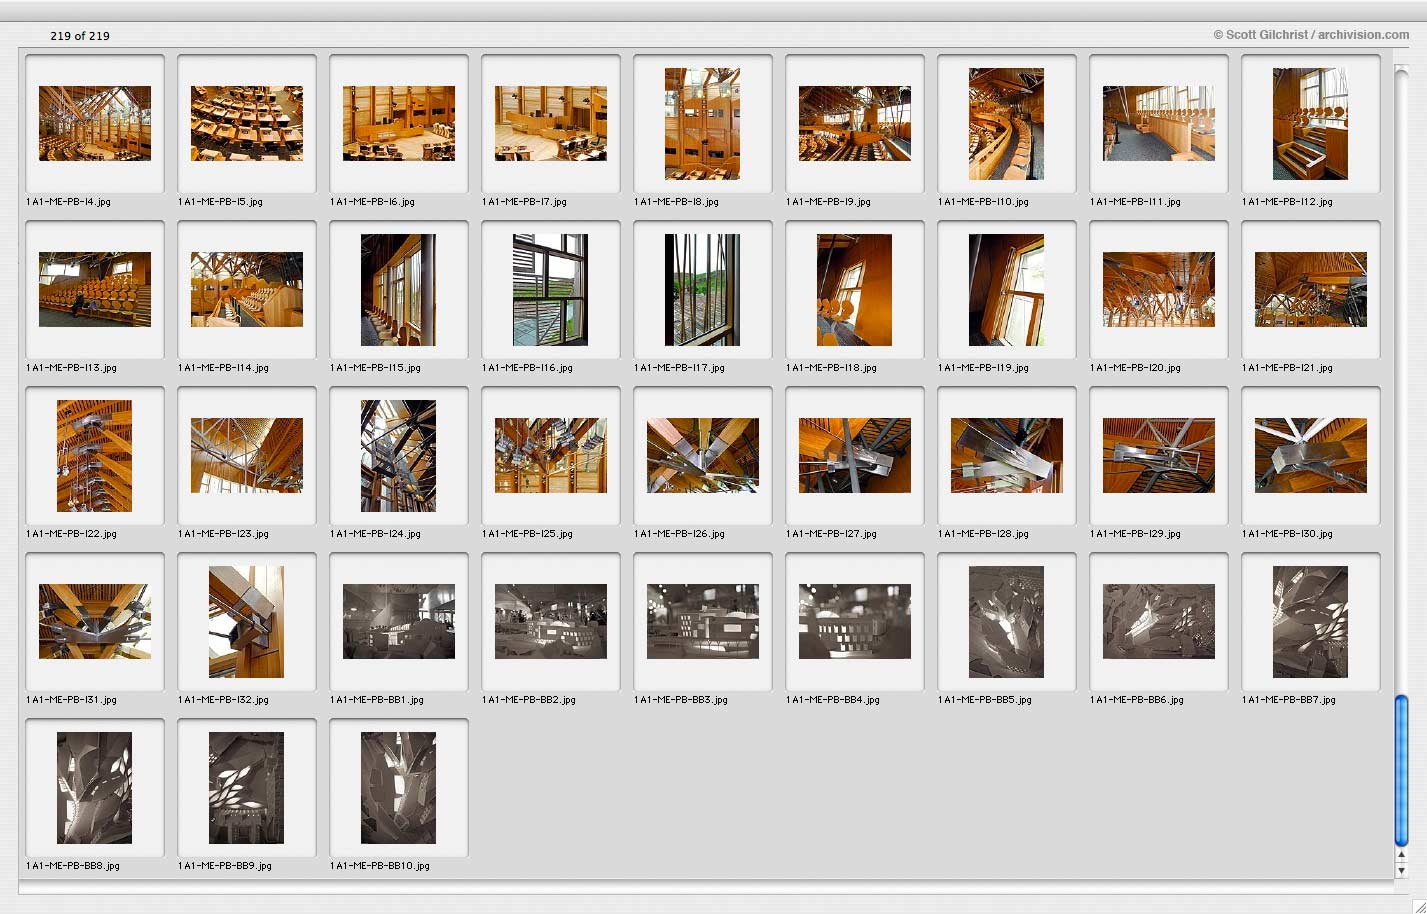Click the "219 of 219" count text

click(80, 36)
